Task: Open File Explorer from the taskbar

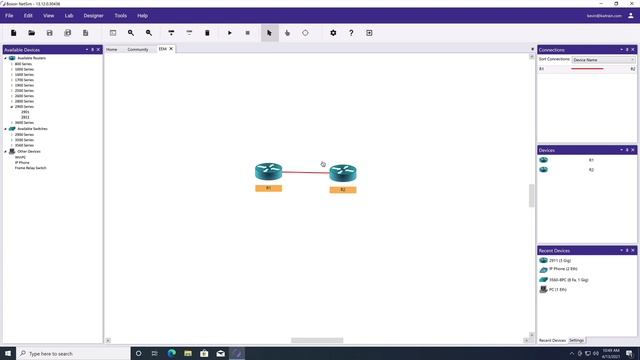Action: [x=188, y=353]
